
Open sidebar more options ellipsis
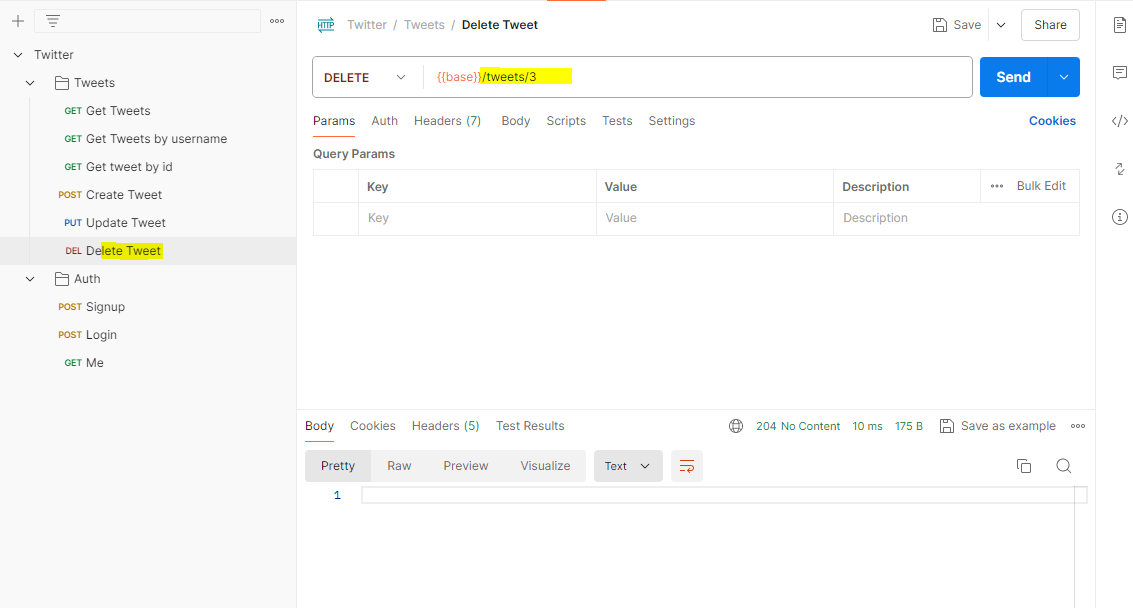click(277, 21)
